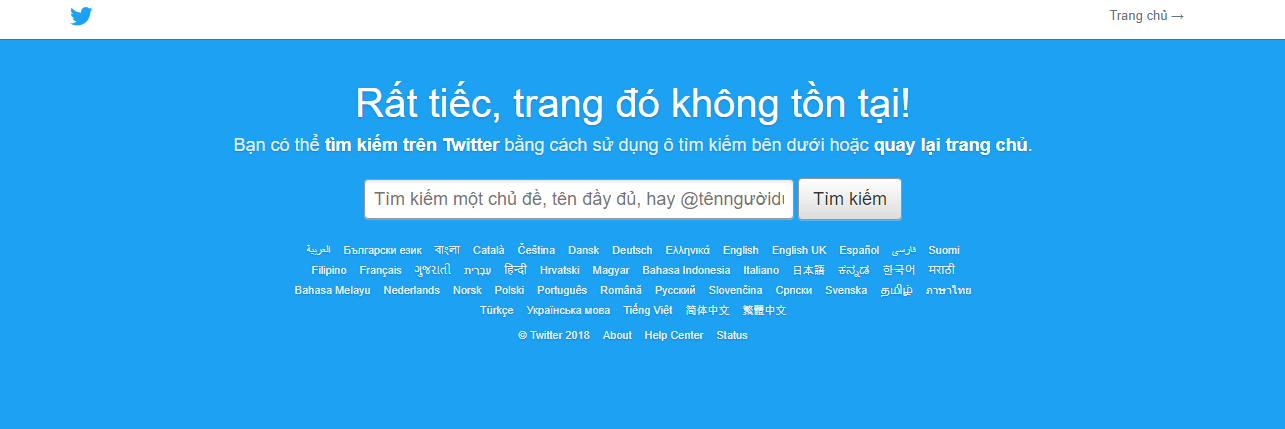Image resolution: width=1285 pixels, height=429 pixels.
Task: Click the Tìm kiếm button
Action: pos(850,199)
